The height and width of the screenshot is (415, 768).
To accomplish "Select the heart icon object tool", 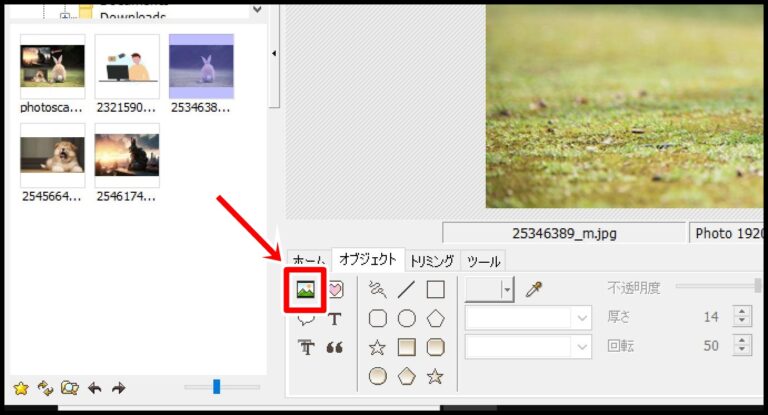I will point(336,290).
